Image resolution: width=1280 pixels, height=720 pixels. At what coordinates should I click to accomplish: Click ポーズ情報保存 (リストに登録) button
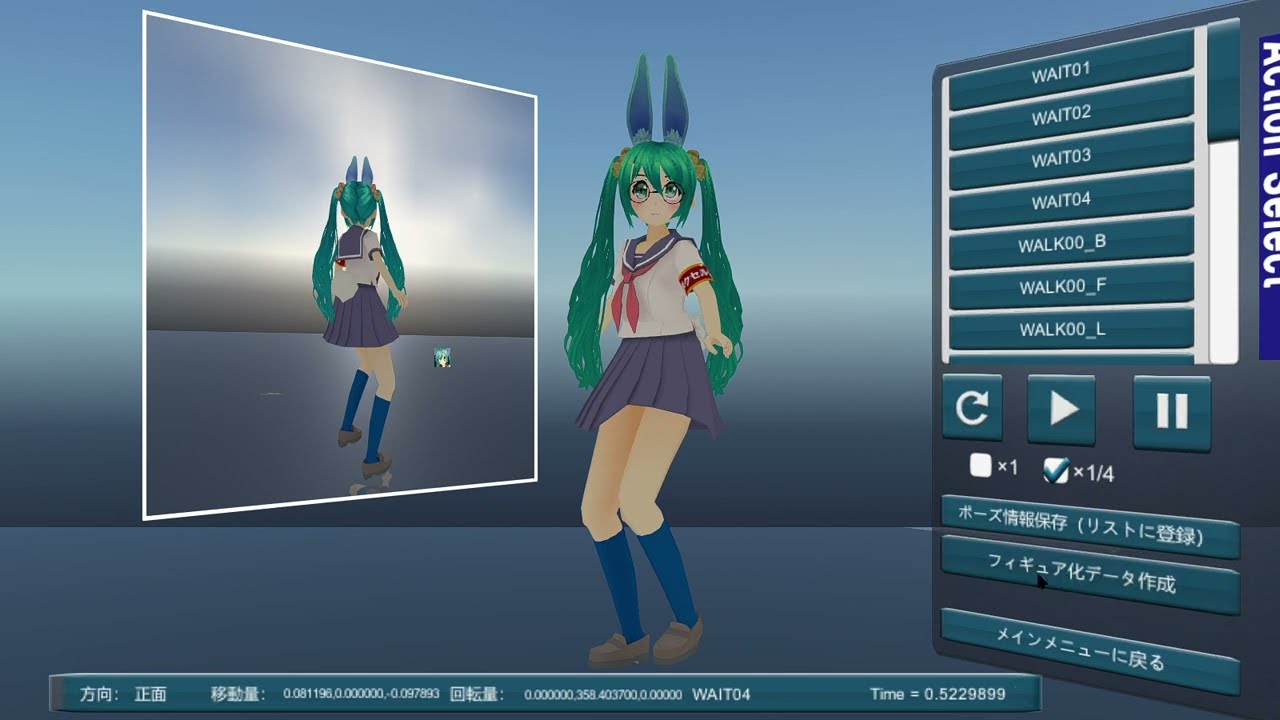click(x=1090, y=525)
